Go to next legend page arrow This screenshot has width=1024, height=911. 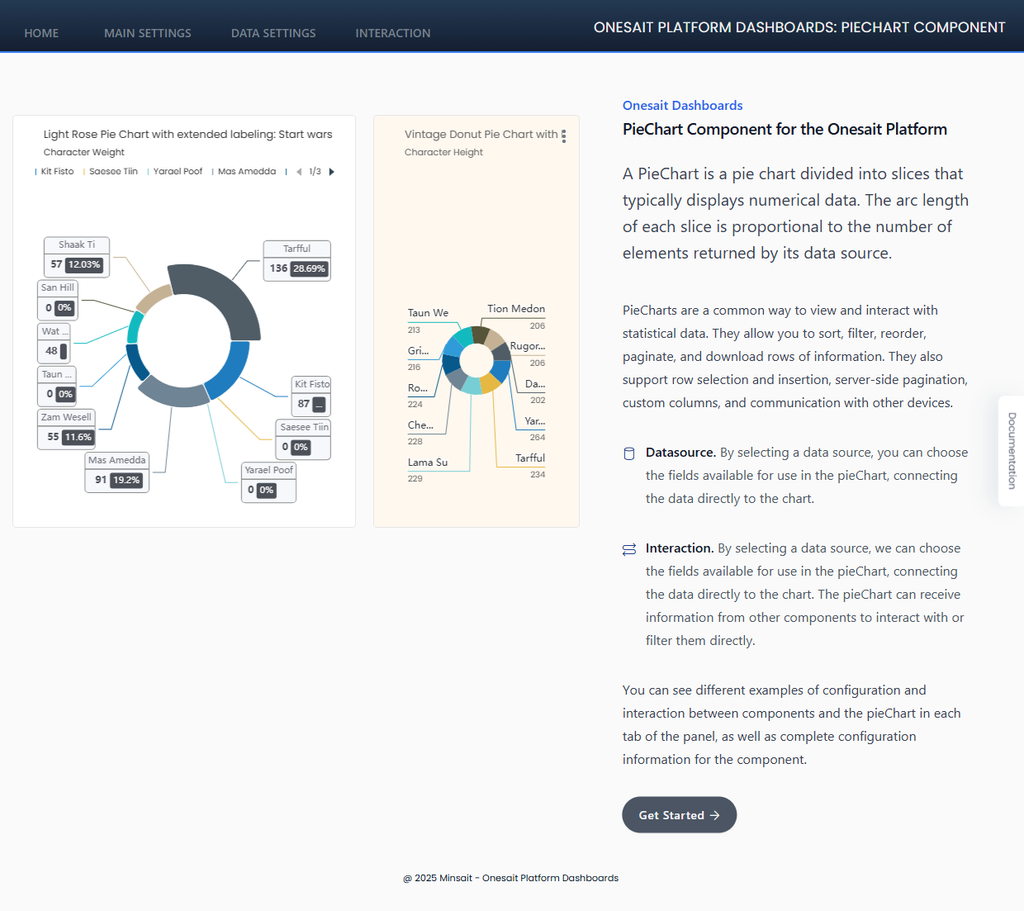pyautogui.click(x=332, y=172)
